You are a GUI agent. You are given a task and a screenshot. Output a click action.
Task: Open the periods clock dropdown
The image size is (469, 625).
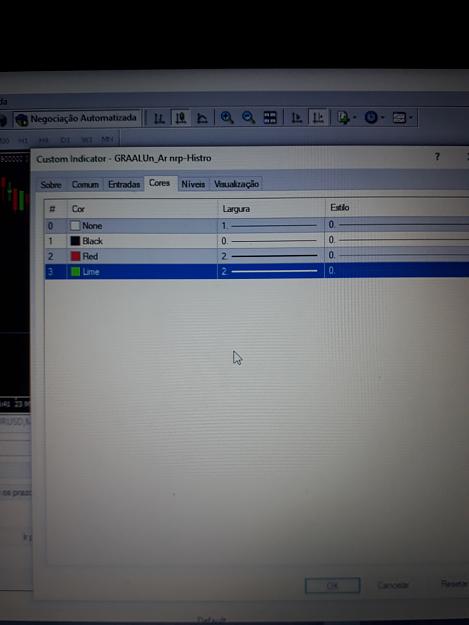(x=374, y=118)
